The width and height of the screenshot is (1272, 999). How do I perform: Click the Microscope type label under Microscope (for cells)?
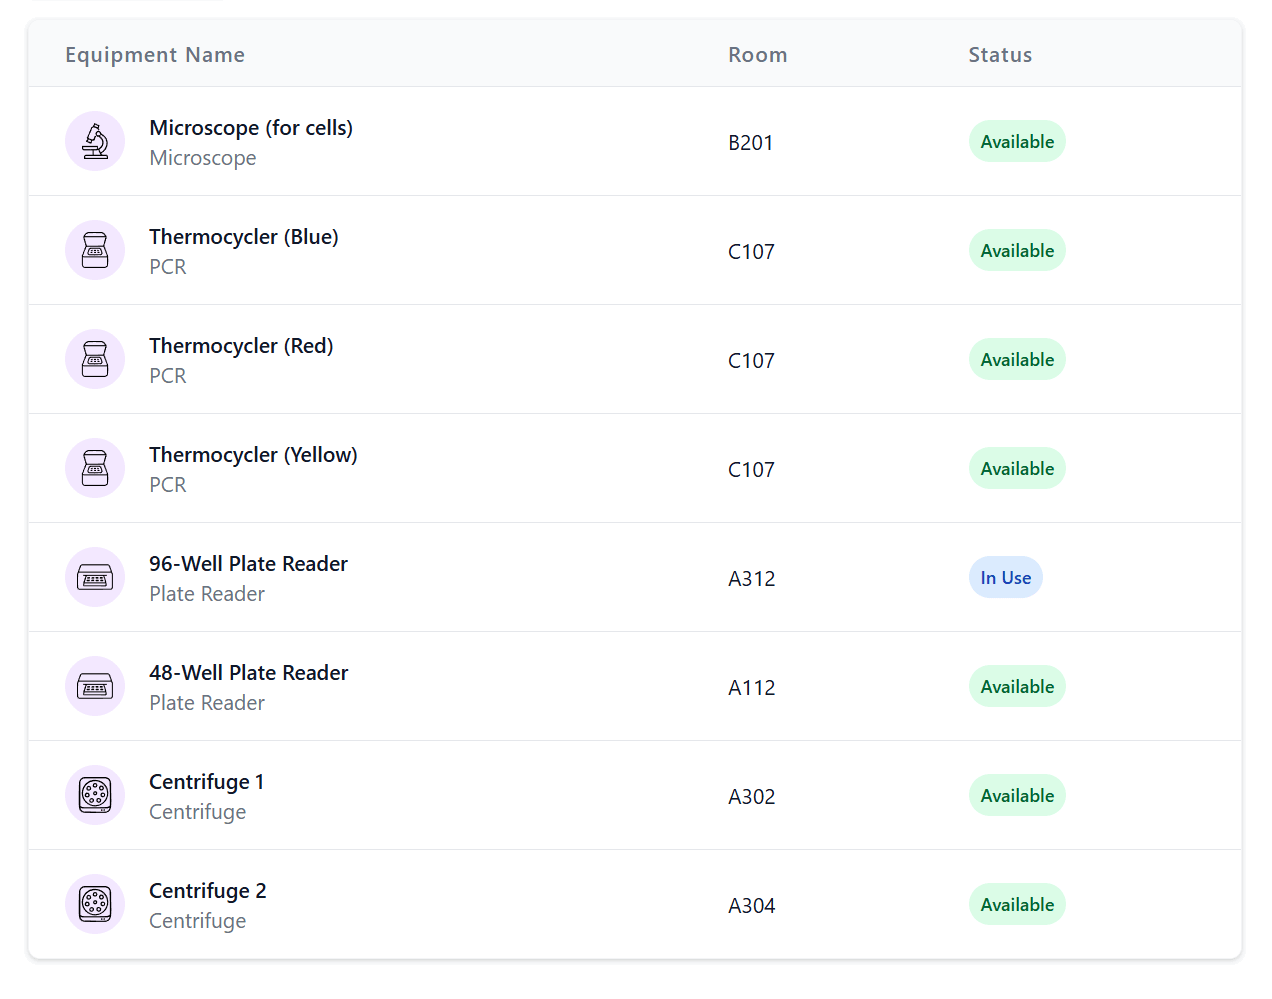click(x=202, y=158)
